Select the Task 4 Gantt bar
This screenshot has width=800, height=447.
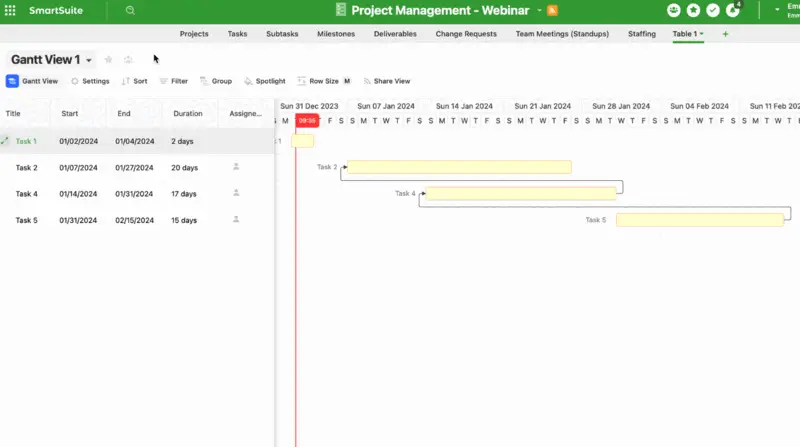point(521,193)
